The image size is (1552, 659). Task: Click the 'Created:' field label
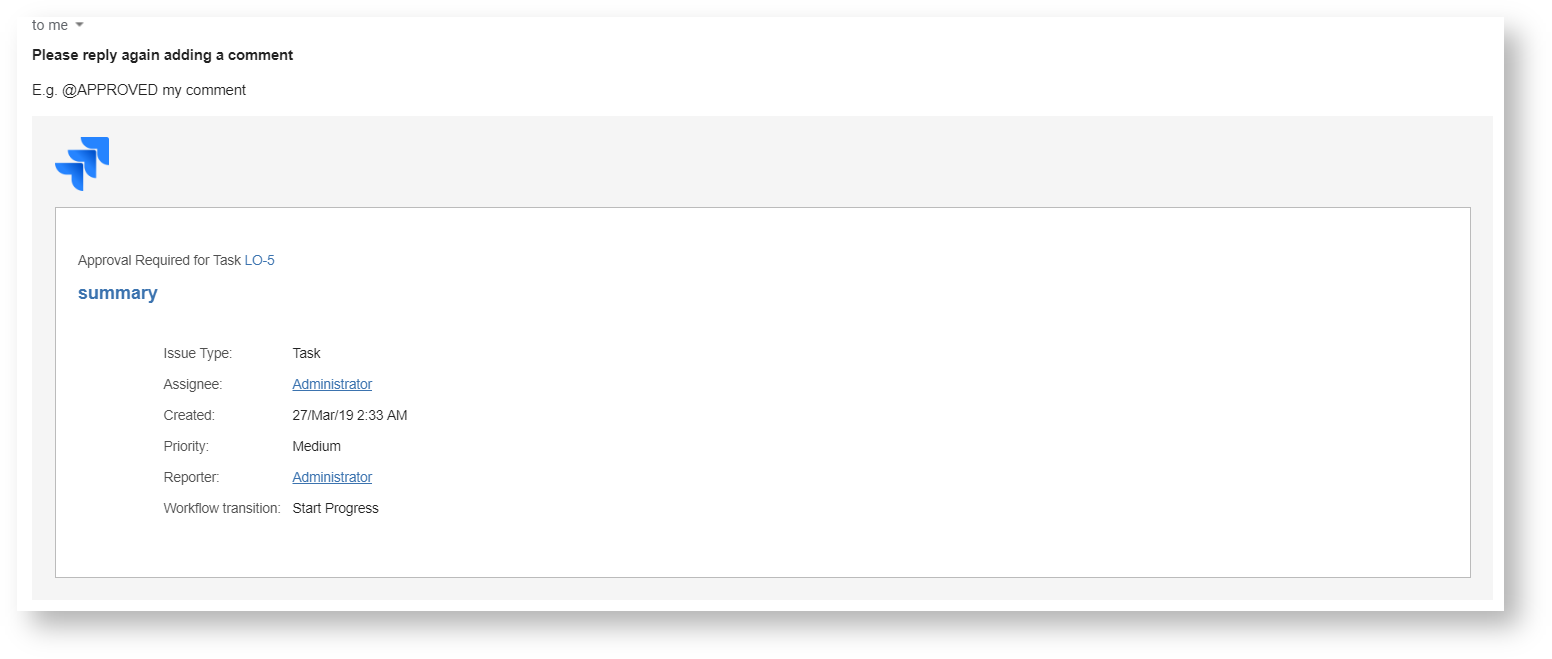(189, 415)
